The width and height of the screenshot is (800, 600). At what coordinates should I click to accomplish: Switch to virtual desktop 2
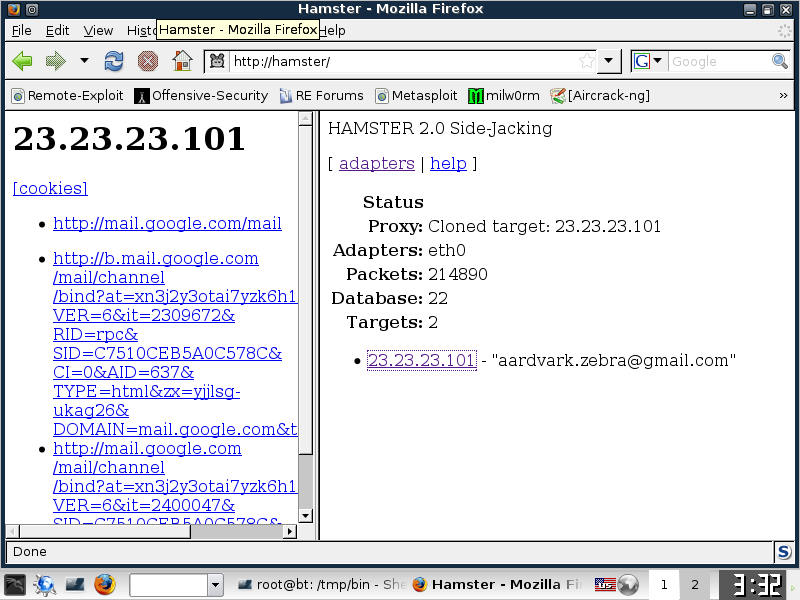coord(695,584)
